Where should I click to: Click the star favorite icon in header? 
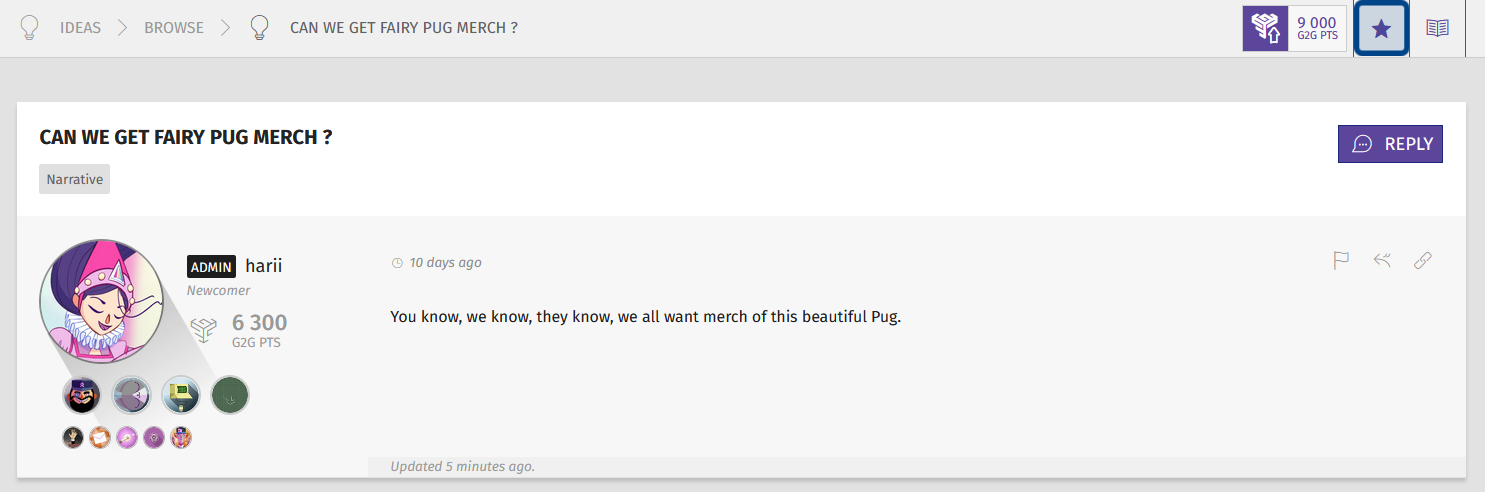click(x=1381, y=28)
